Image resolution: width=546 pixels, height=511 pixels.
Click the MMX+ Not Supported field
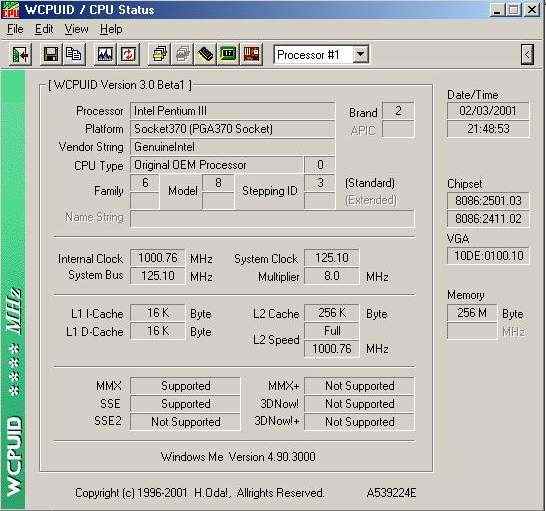pos(359,386)
